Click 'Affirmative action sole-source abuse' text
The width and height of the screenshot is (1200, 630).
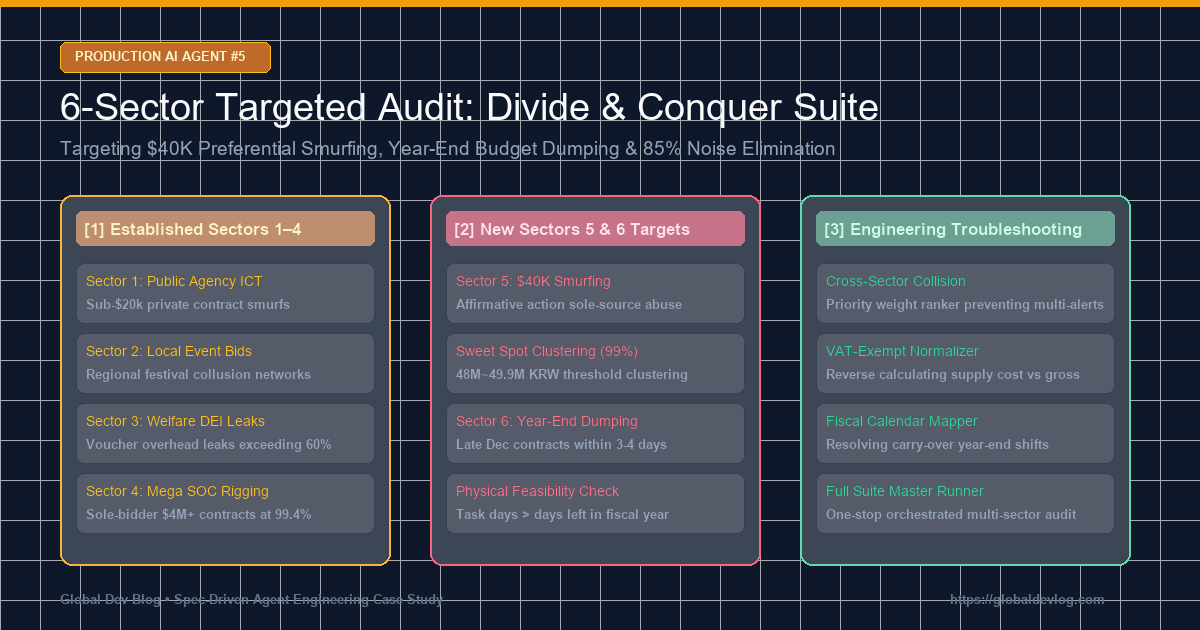[569, 304]
